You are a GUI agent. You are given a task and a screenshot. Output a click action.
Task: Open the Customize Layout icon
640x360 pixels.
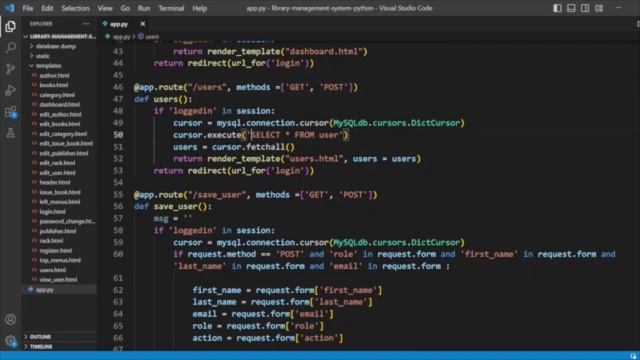click(599, 8)
